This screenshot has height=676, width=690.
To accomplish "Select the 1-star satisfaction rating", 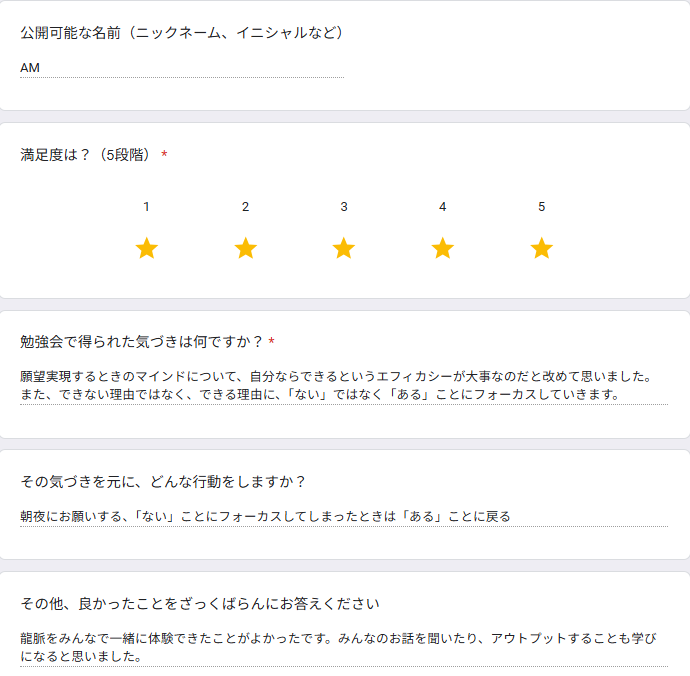I will tap(147, 248).
